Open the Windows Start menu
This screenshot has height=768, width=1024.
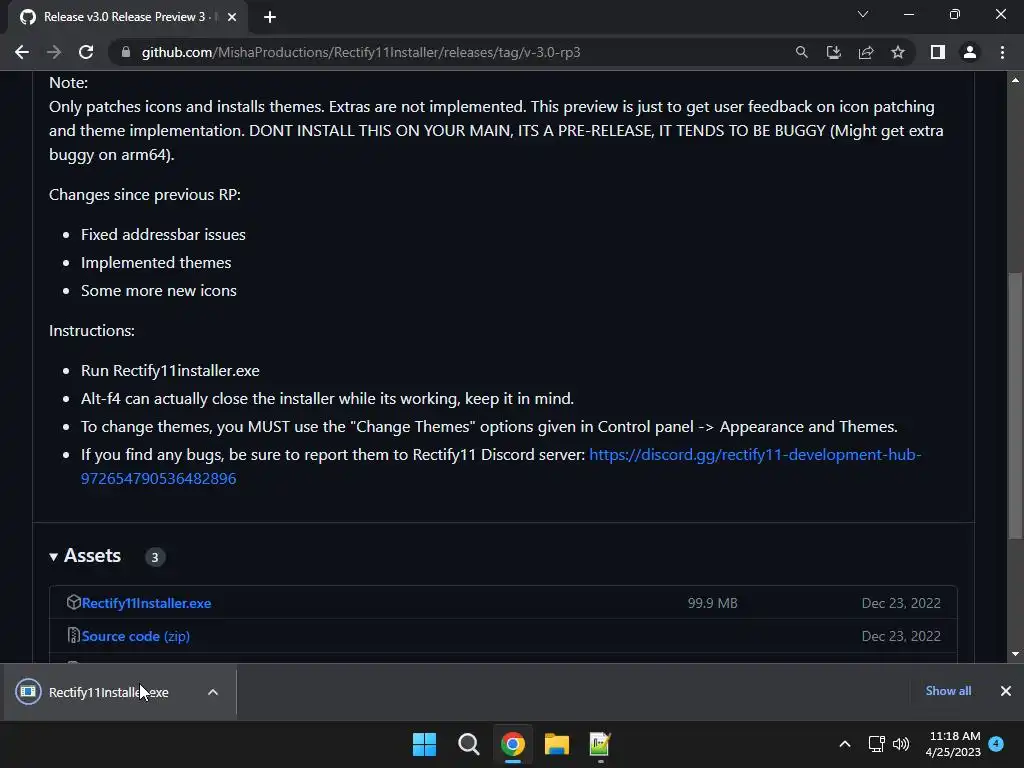click(x=424, y=744)
